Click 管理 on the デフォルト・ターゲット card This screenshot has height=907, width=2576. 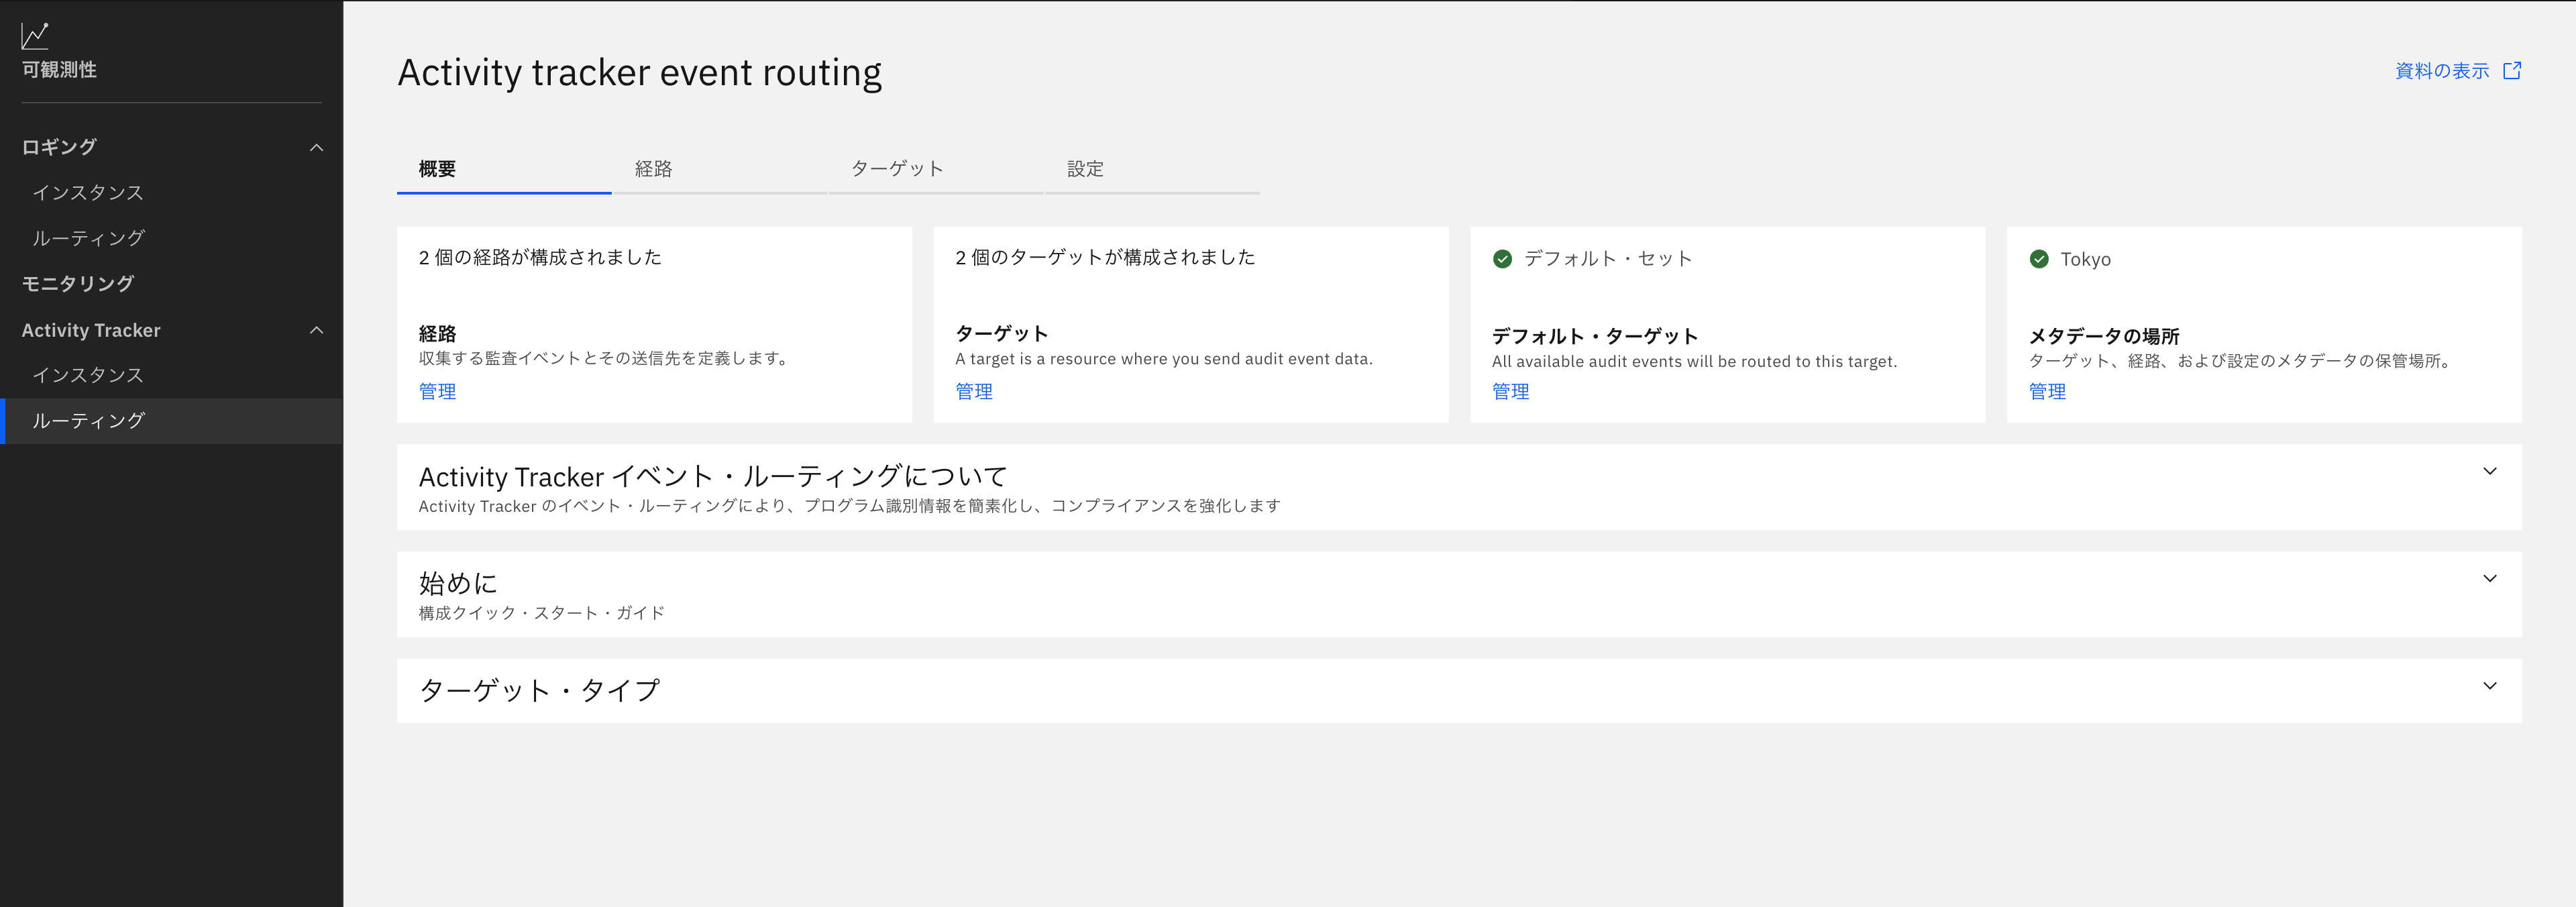click(1510, 391)
